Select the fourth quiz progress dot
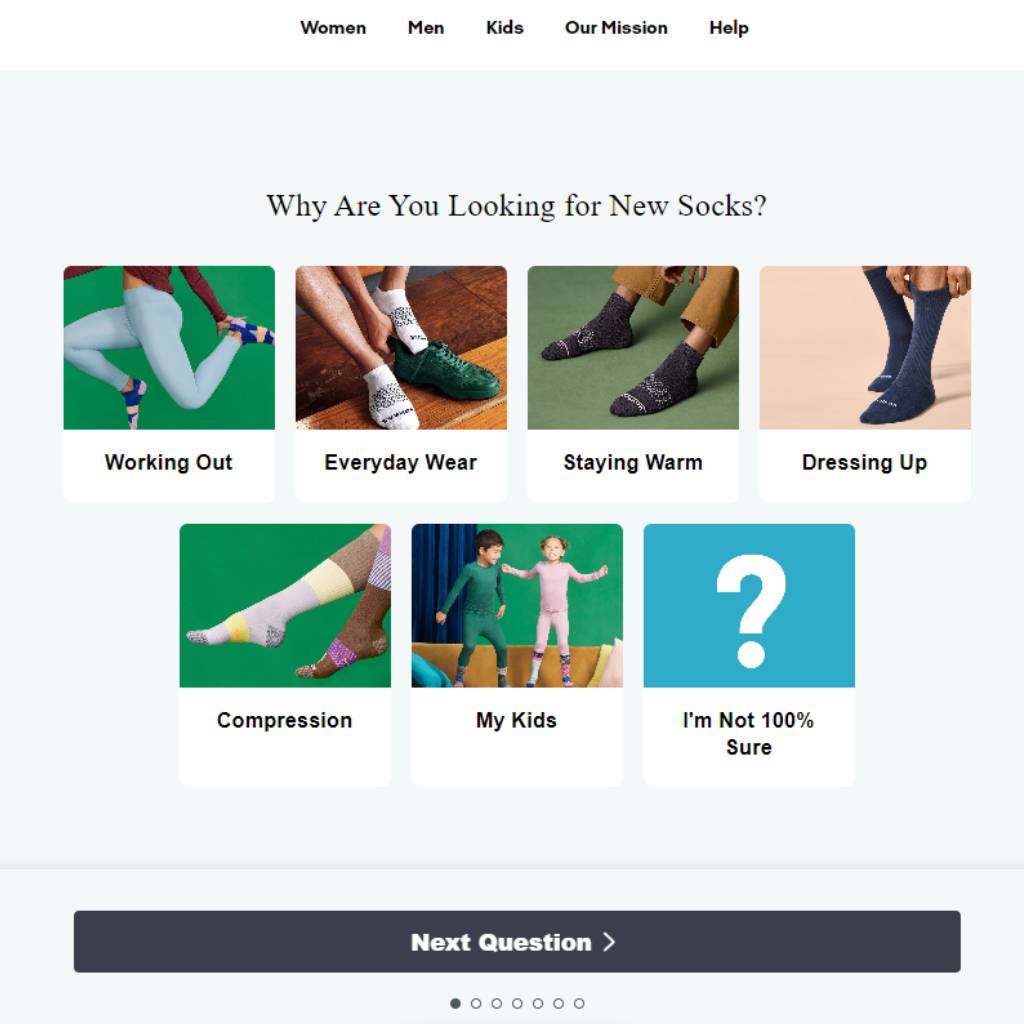Viewport: 1024px width, 1024px height. point(517,1003)
